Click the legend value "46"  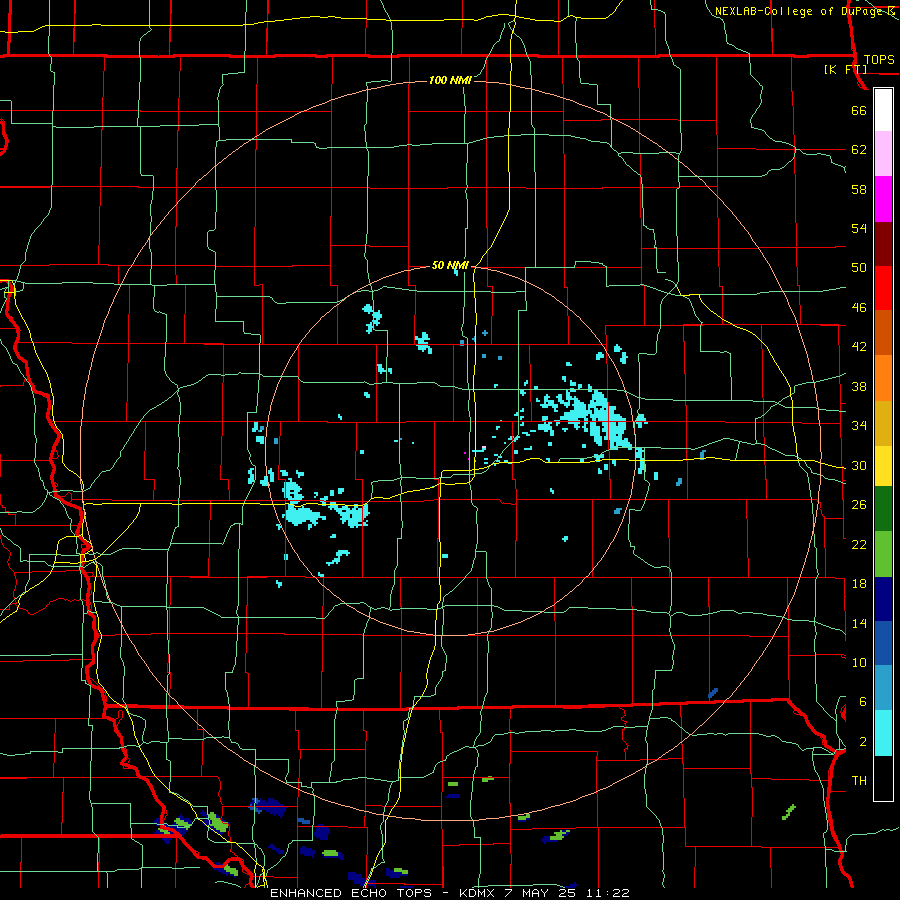pyautogui.click(x=859, y=308)
